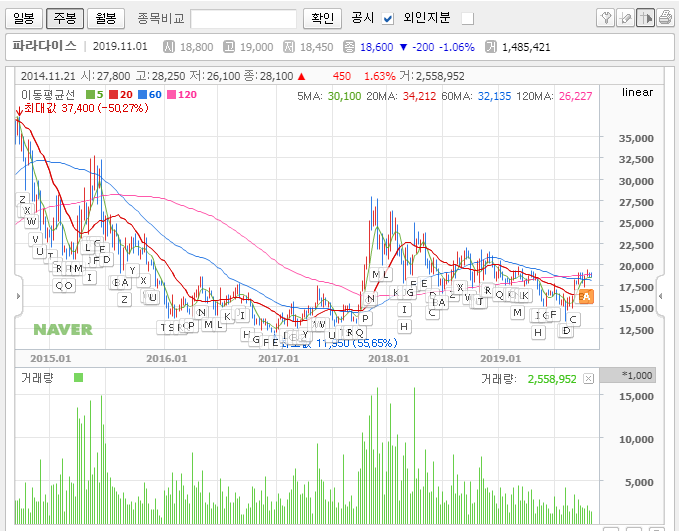Screen dimensions: 679x531
Task: Open disclosure marker H below 2018 peak
Action: pyautogui.click(x=404, y=327)
